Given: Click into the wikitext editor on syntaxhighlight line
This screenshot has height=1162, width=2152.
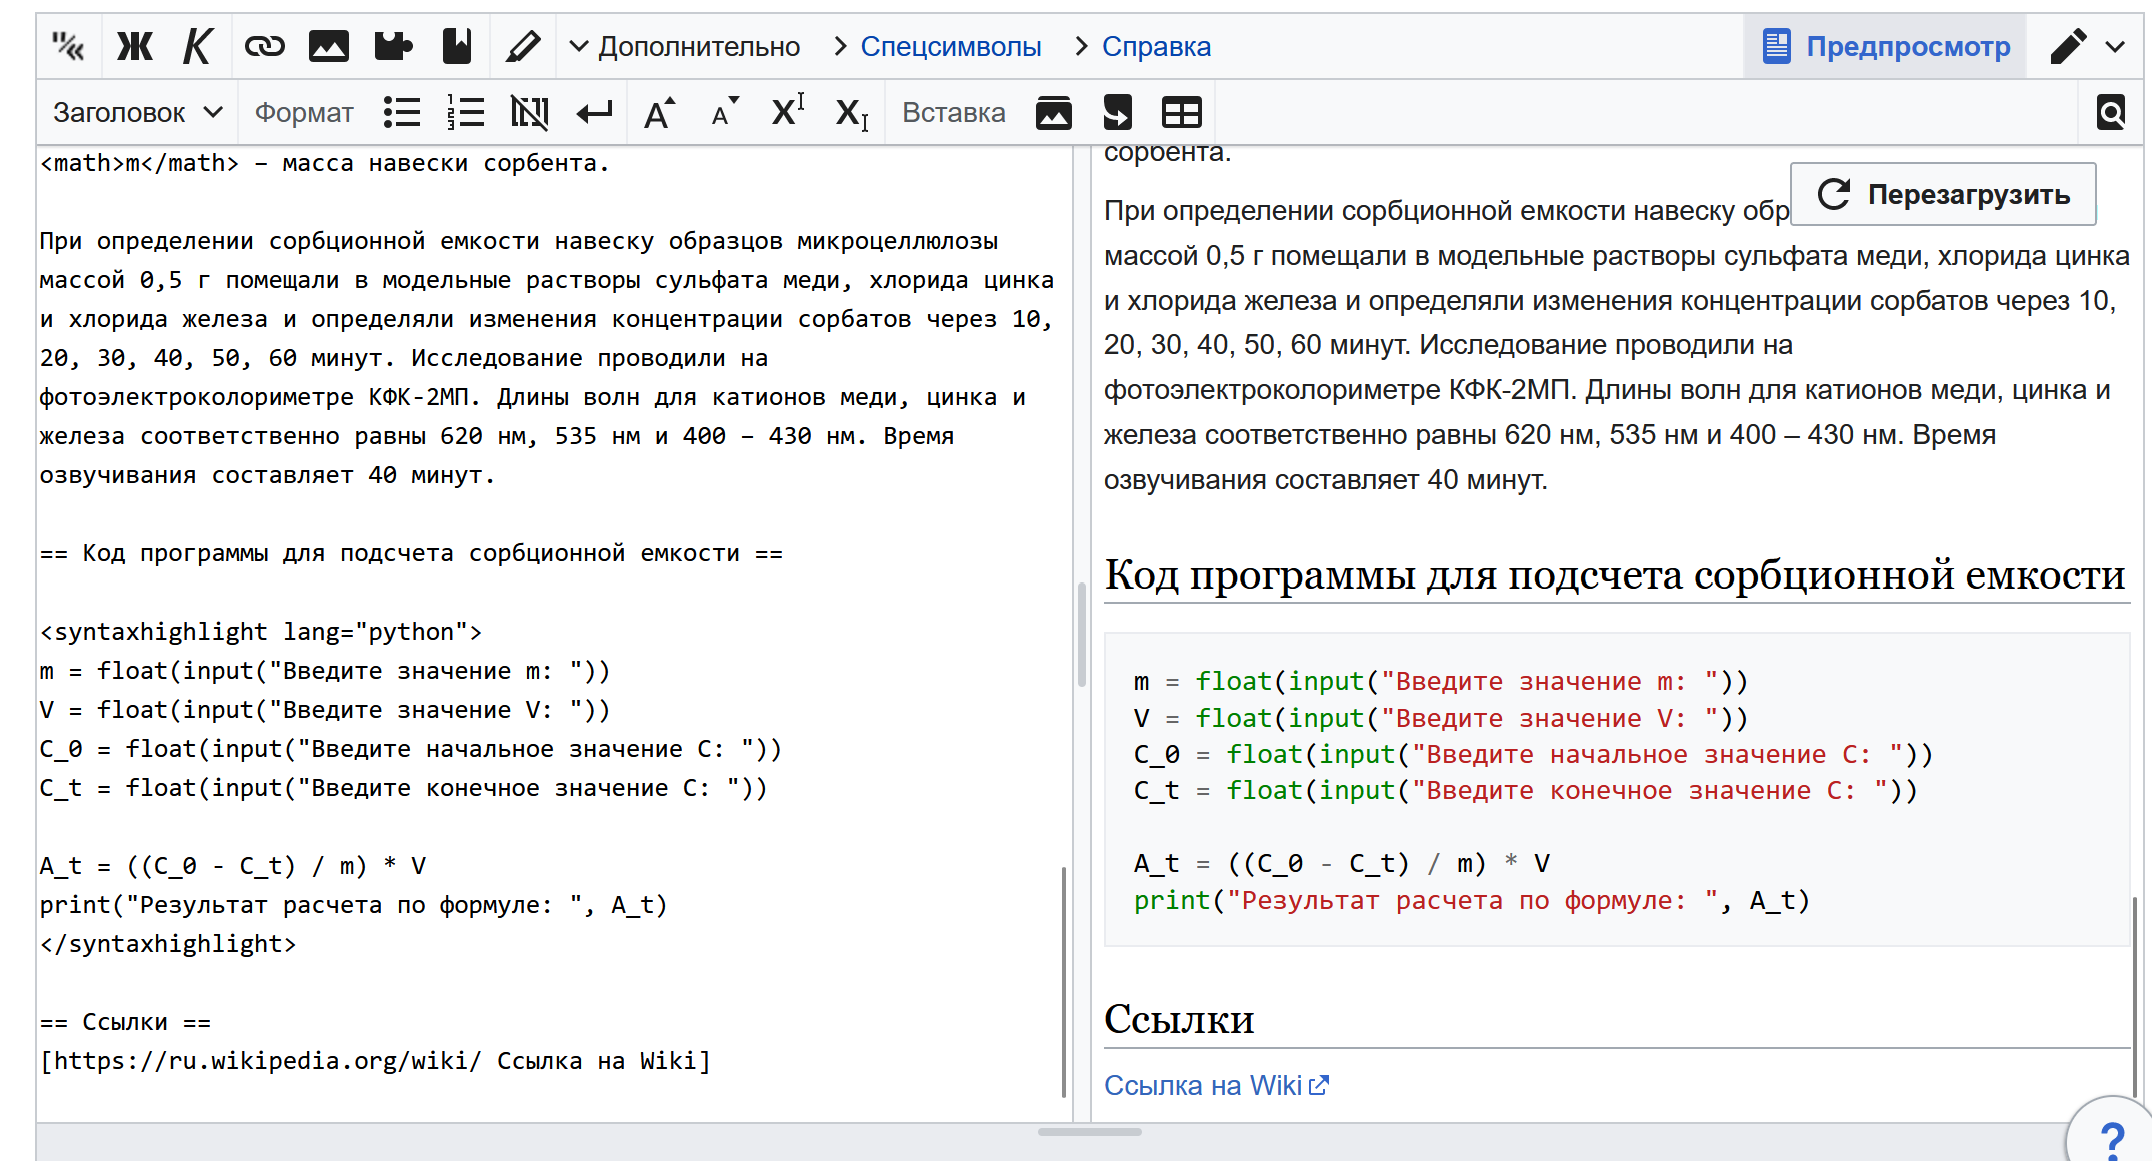Looking at the screenshot, I should tap(261, 632).
